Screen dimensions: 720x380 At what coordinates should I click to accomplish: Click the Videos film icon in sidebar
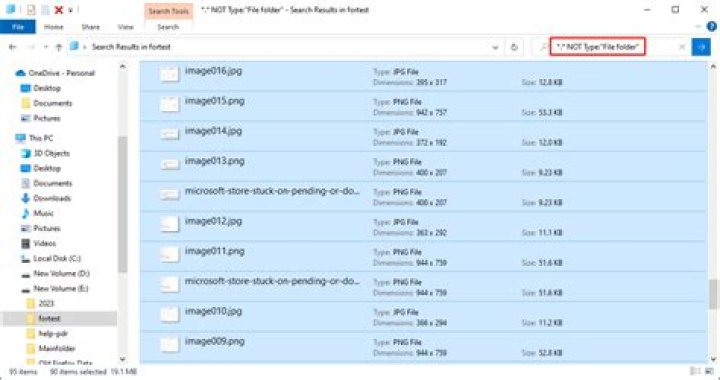coord(26,243)
